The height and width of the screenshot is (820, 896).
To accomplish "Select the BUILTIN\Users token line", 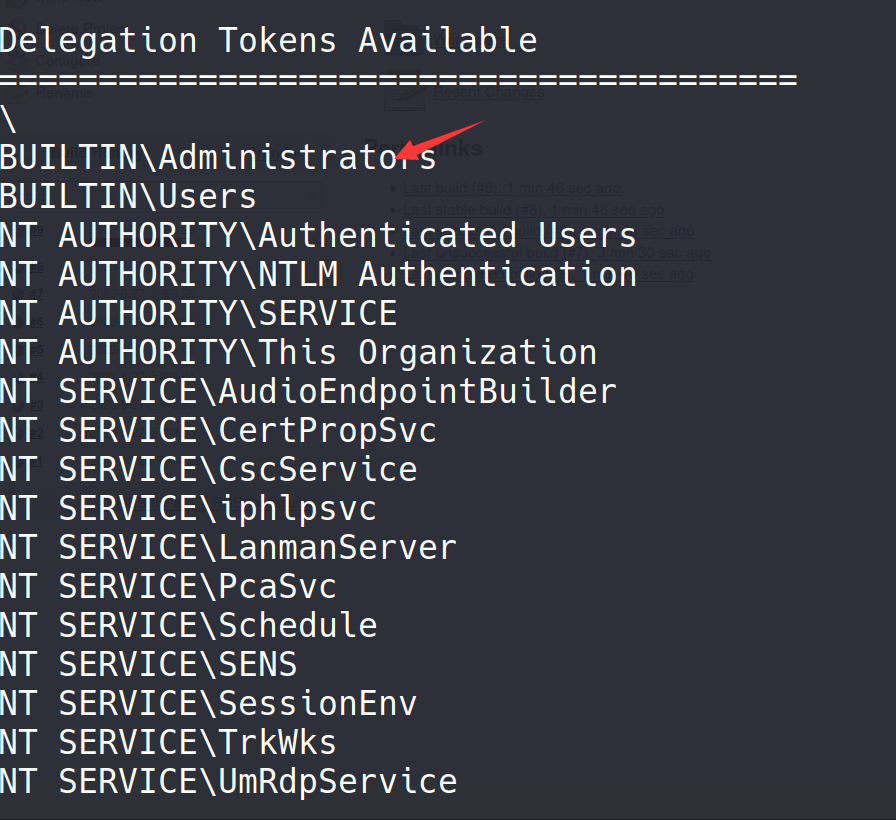I will point(128,197).
